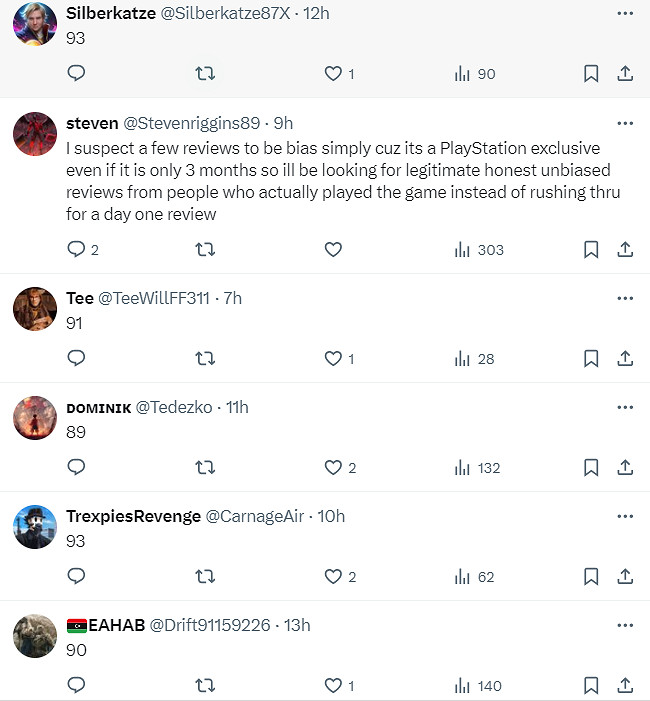Screen dimensions: 650x701
Task: Repost TrexpiesRevenge's tweet
Action: click(x=205, y=576)
